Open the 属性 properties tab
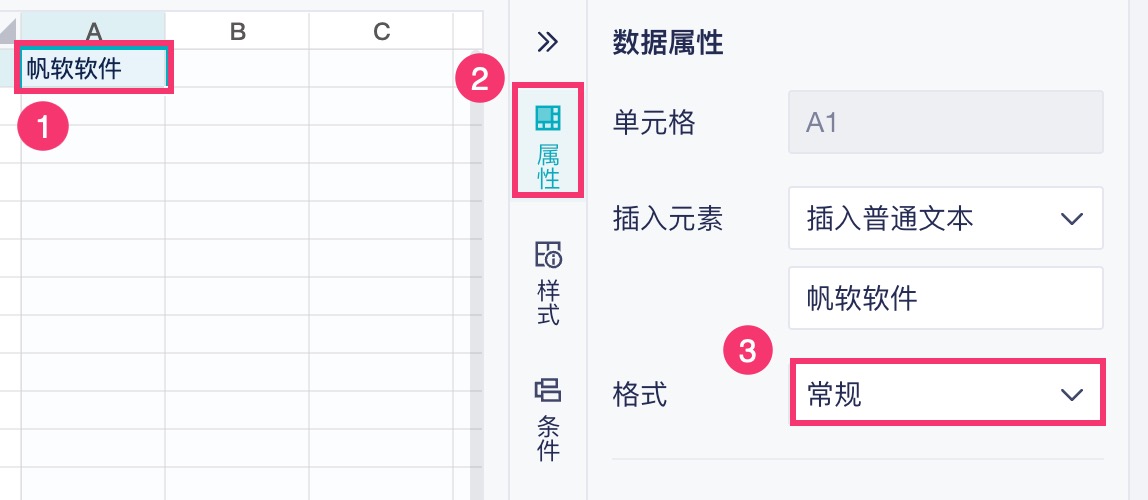Image resolution: width=1148 pixels, height=500 pixels. coord(548,142)
